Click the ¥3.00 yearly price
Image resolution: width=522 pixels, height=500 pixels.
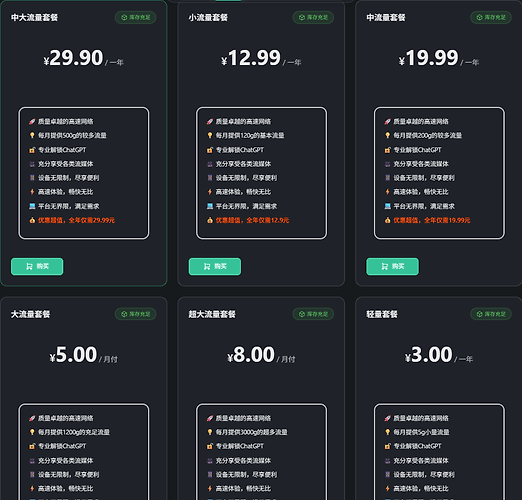[439, 355]
